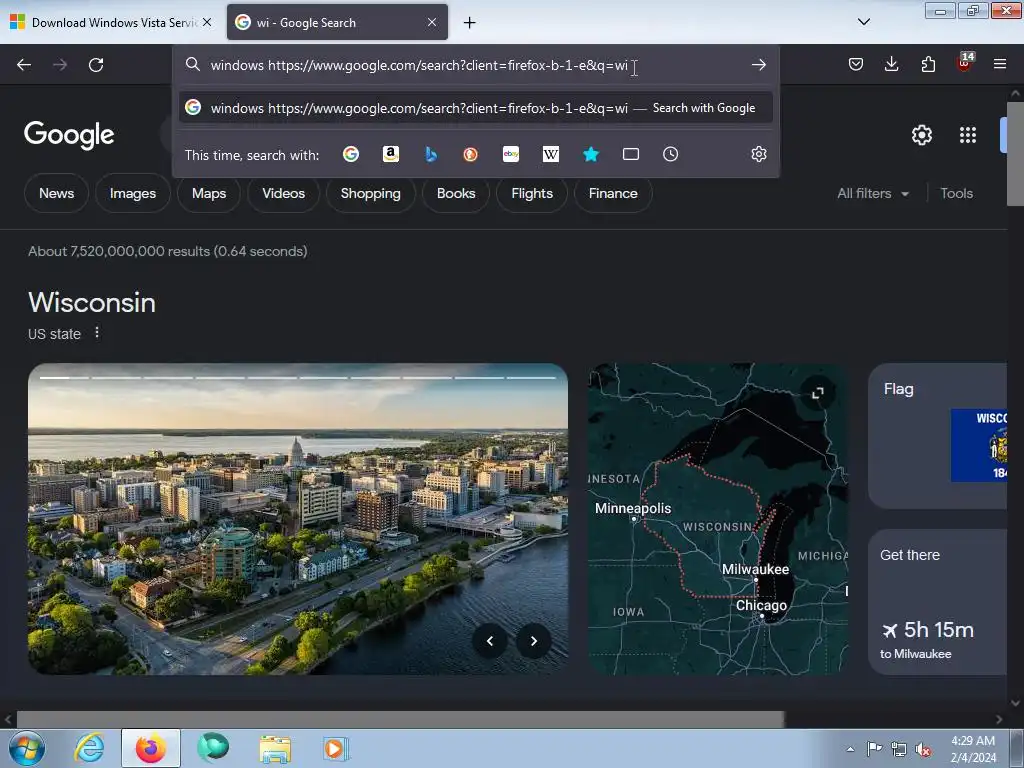Click the muted volume tray icon
The image size is (1024, 768).
coord(923,750)
